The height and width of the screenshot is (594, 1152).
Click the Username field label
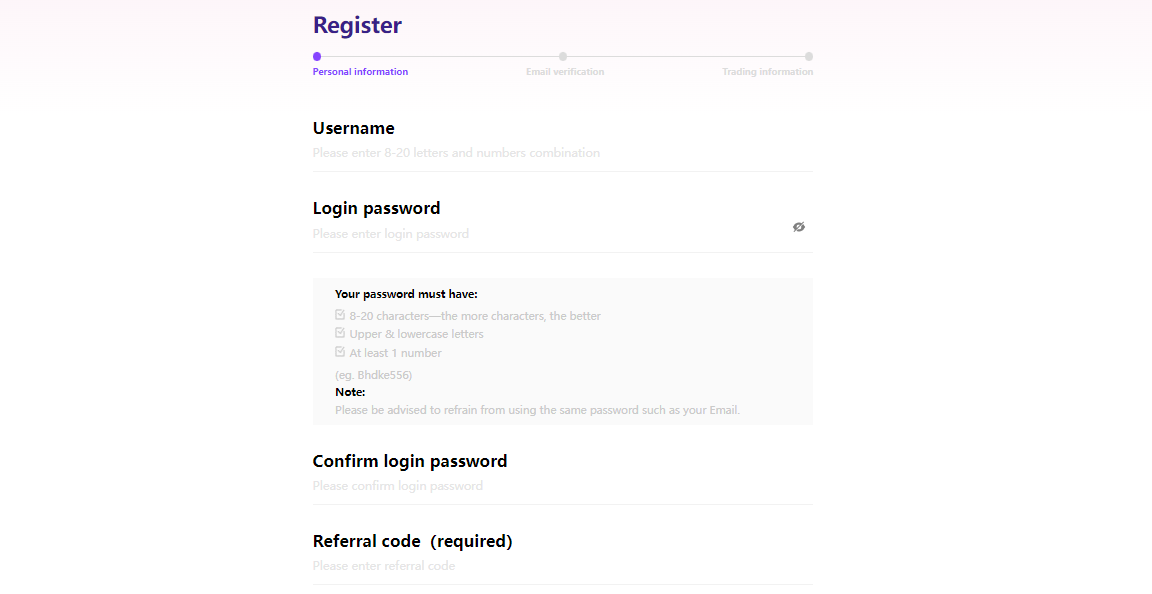353,128
